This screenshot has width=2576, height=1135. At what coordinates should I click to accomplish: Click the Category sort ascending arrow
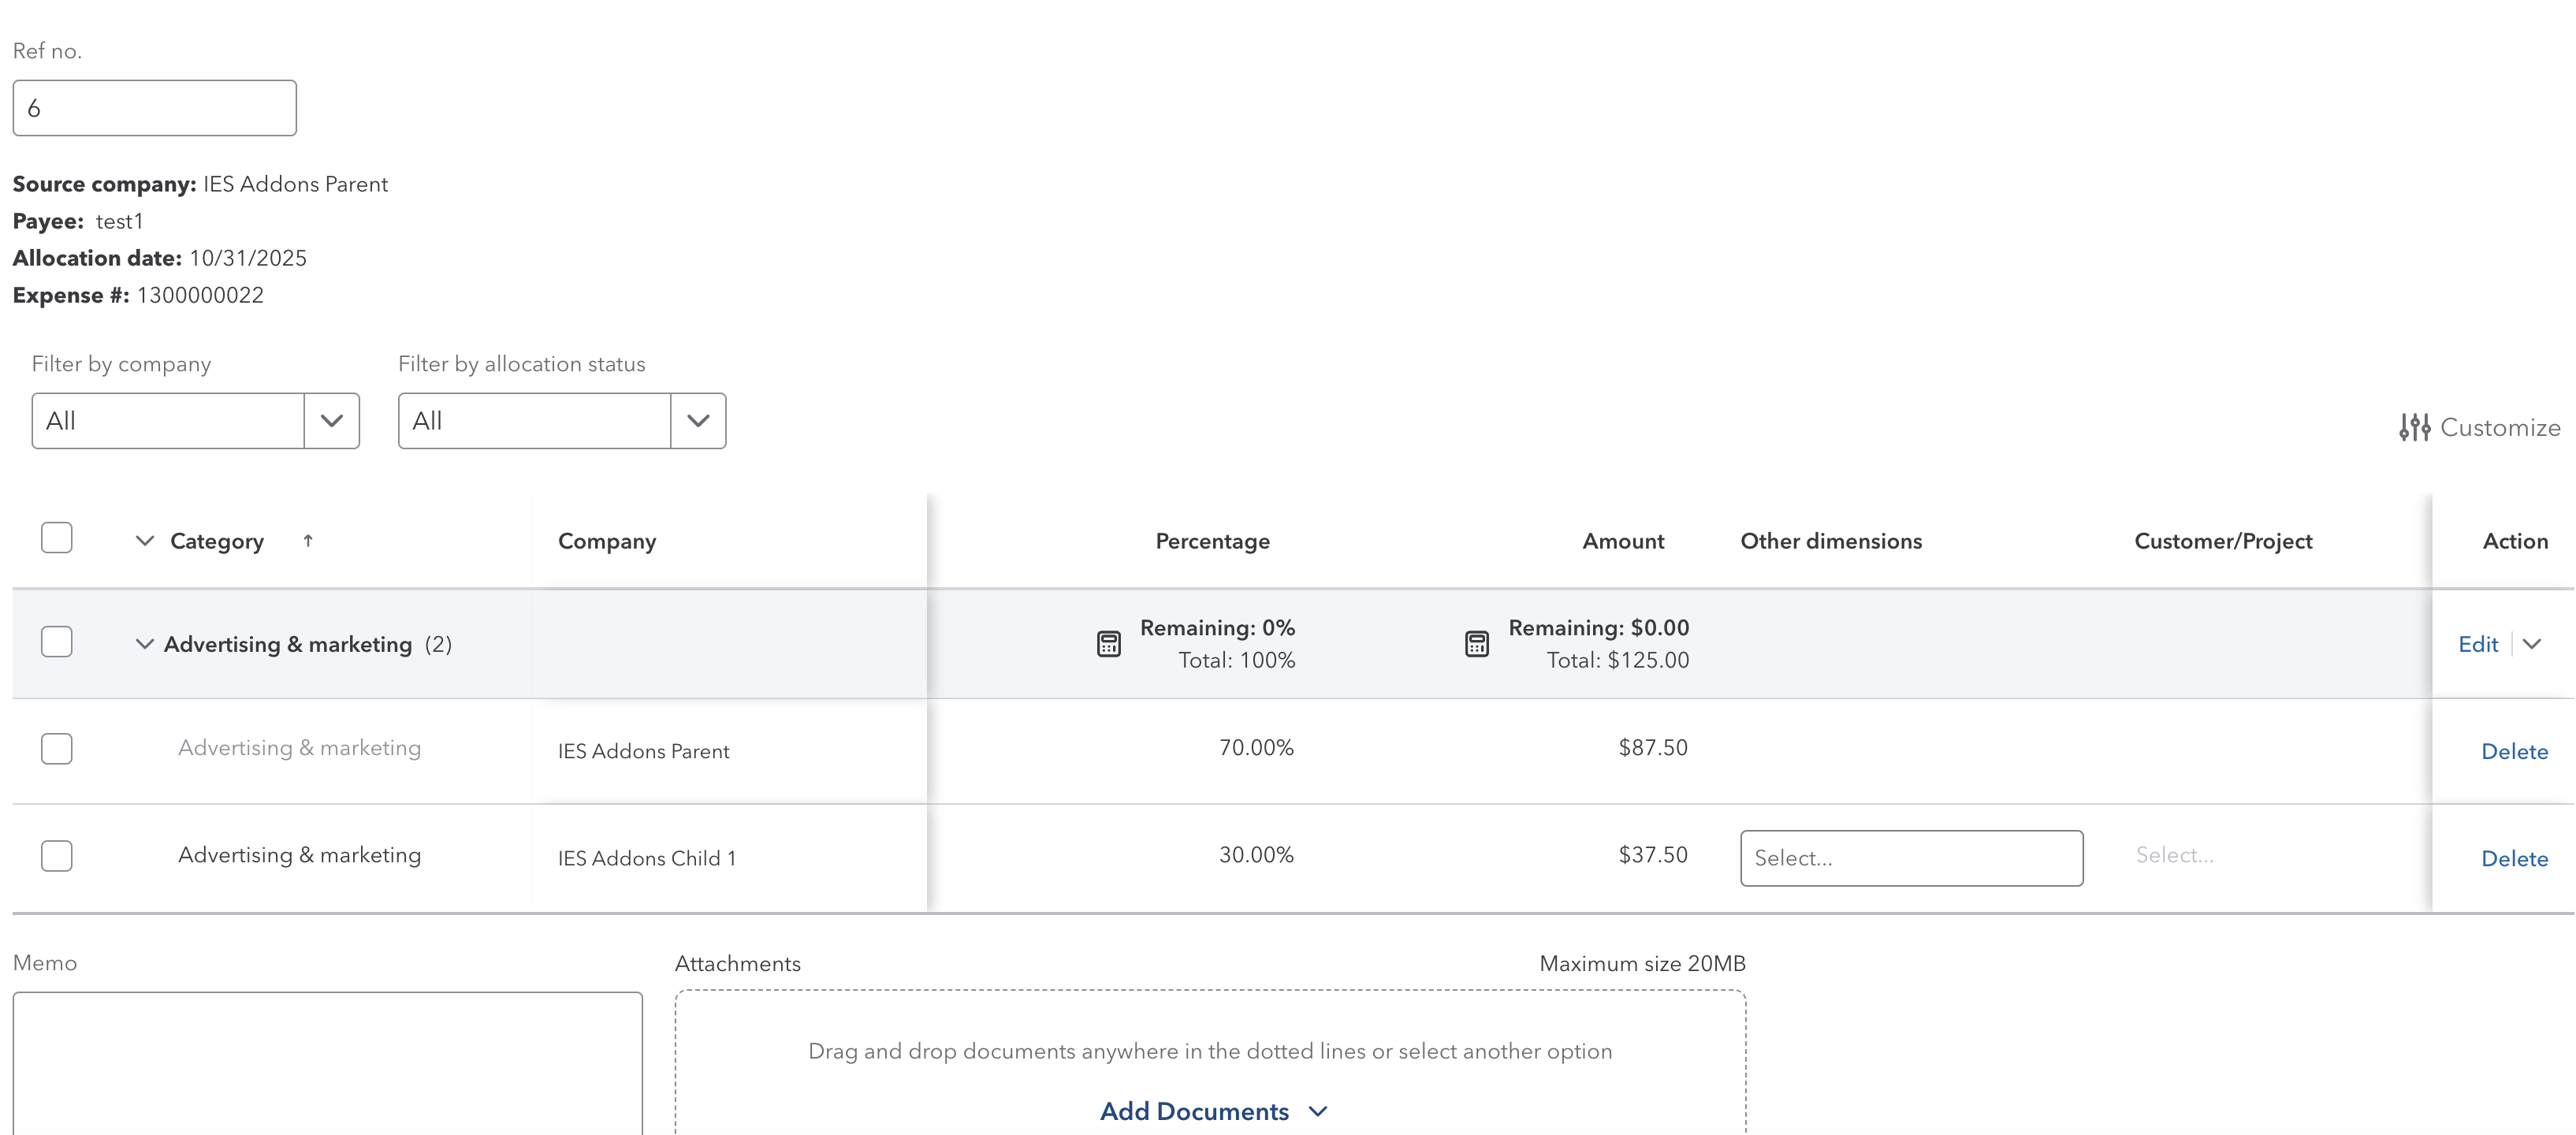pyautogui.click(x=308, y=541)
